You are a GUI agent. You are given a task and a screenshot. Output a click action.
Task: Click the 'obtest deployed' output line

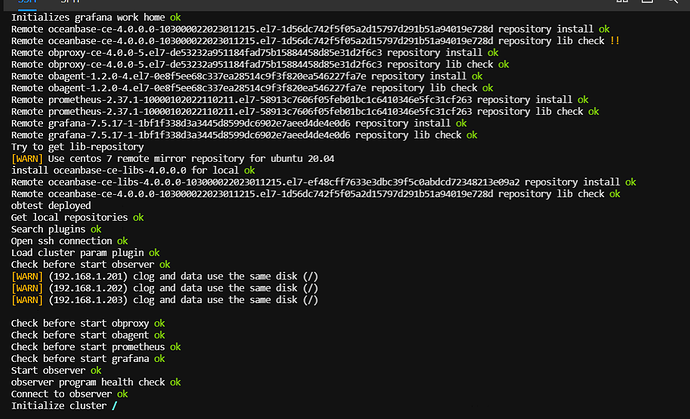click(x=51, y=206)
